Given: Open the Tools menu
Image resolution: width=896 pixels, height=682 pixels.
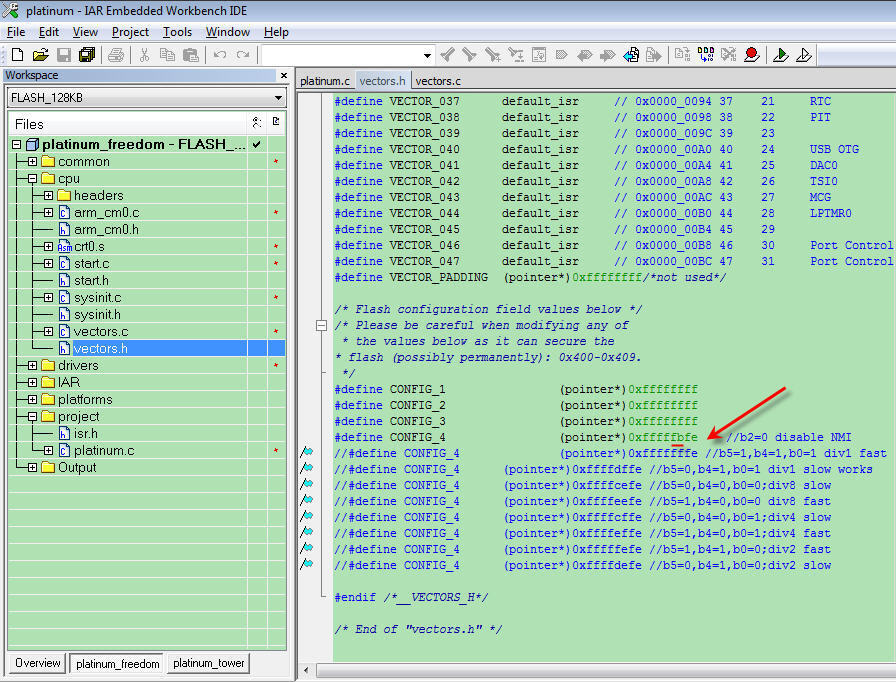Looking at the screenshot, I should (x=177, y=32).
